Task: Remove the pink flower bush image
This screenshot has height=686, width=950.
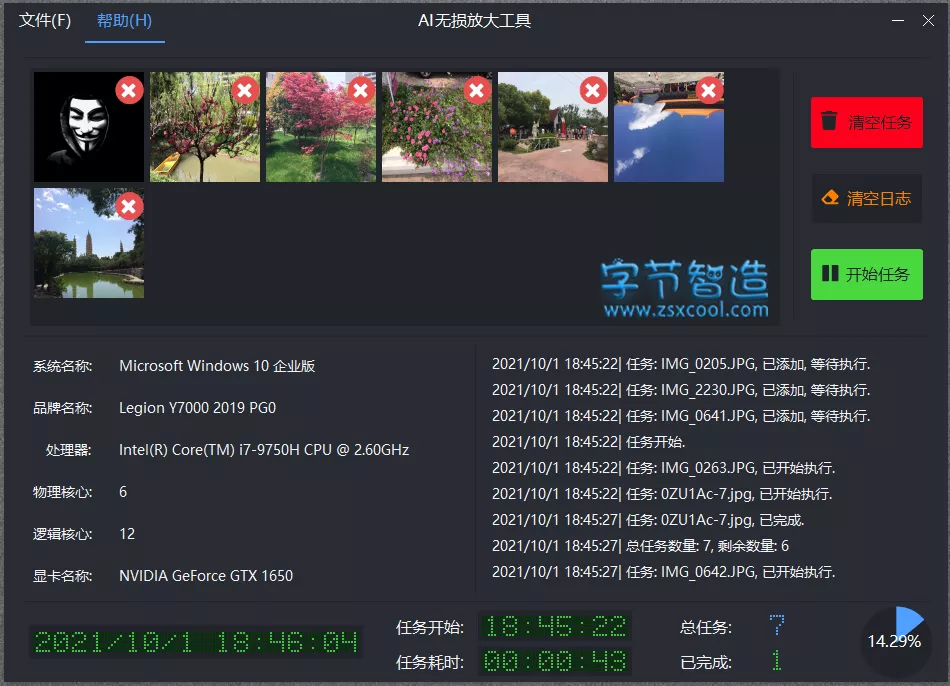Action: click(x=477, y=91)
